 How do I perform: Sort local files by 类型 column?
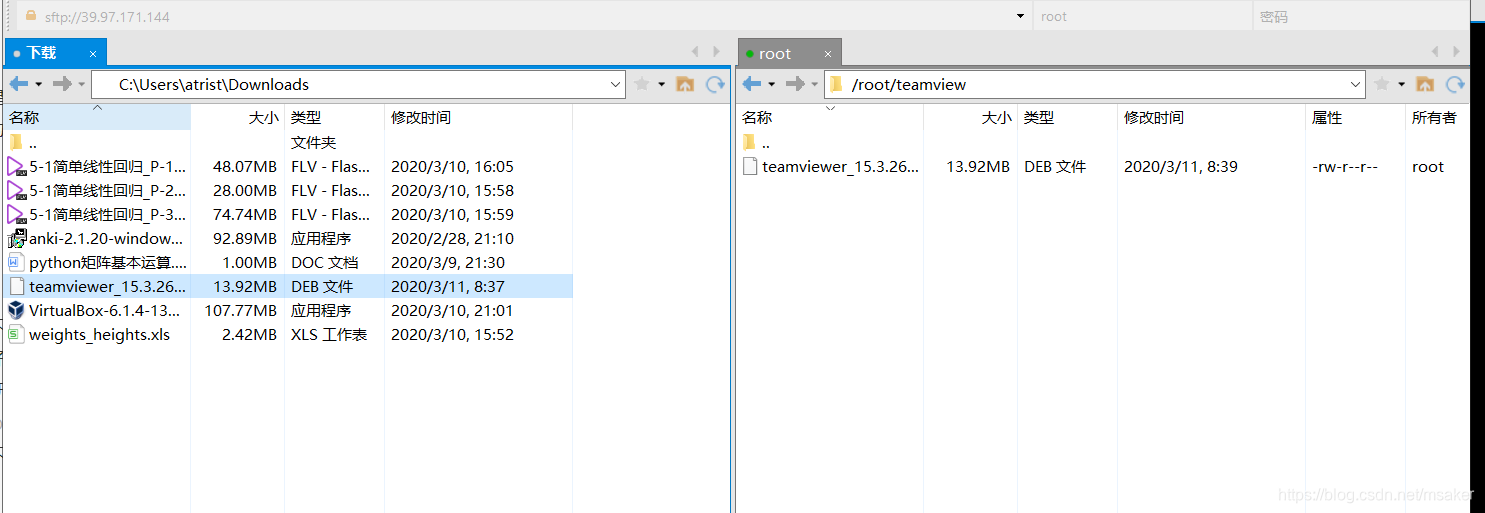point(335,117)
